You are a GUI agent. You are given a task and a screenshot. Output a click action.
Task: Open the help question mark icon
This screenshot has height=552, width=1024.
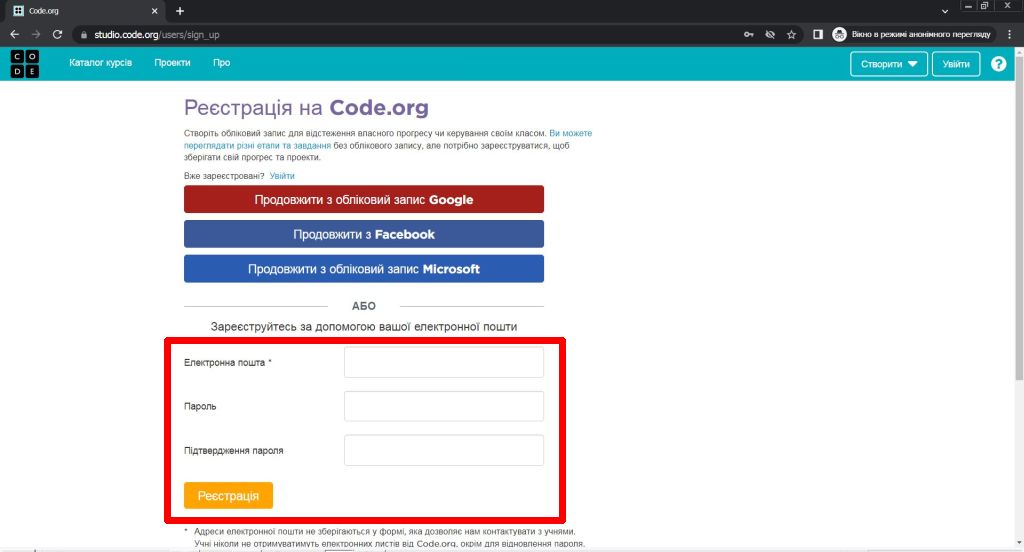[x=998, y=64]
